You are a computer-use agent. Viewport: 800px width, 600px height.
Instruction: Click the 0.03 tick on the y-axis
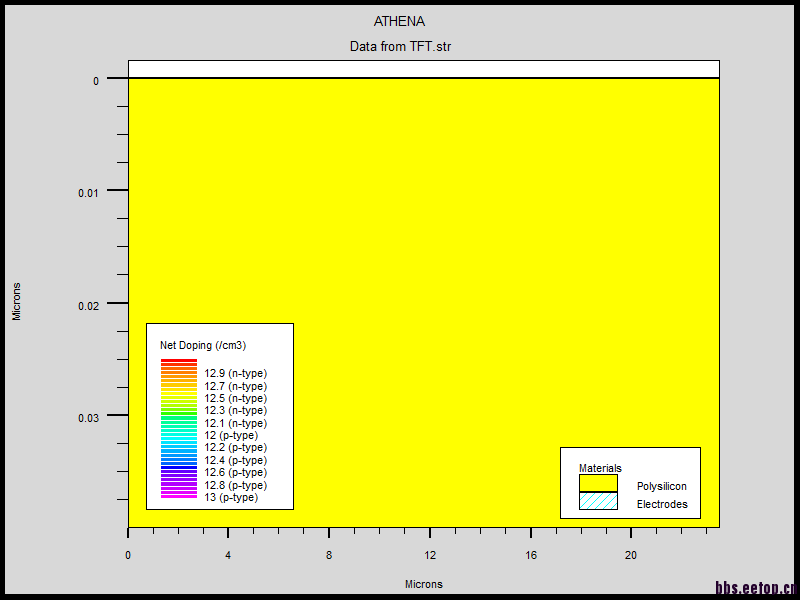coord(89,417)
